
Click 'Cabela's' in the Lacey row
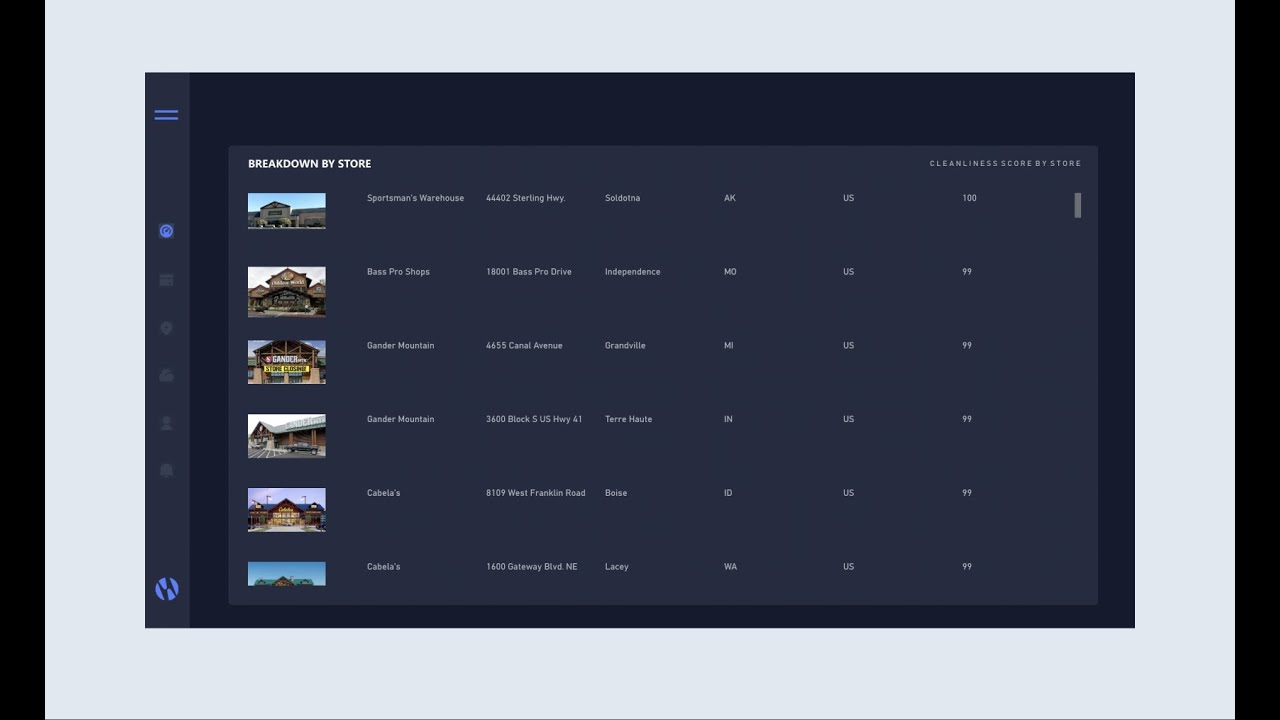coord(383,567)
